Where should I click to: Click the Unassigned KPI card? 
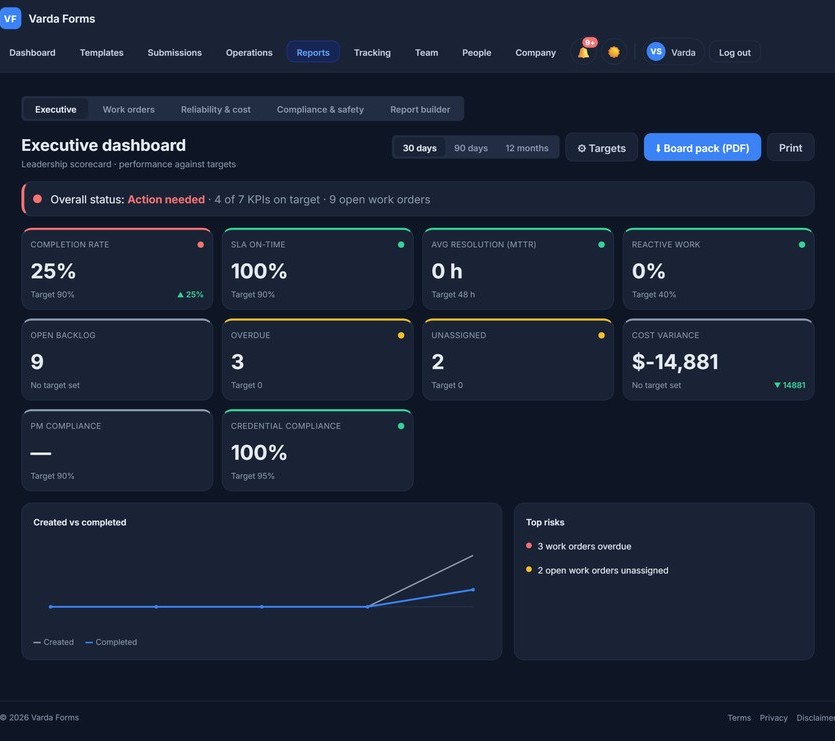tap(518, 360)
